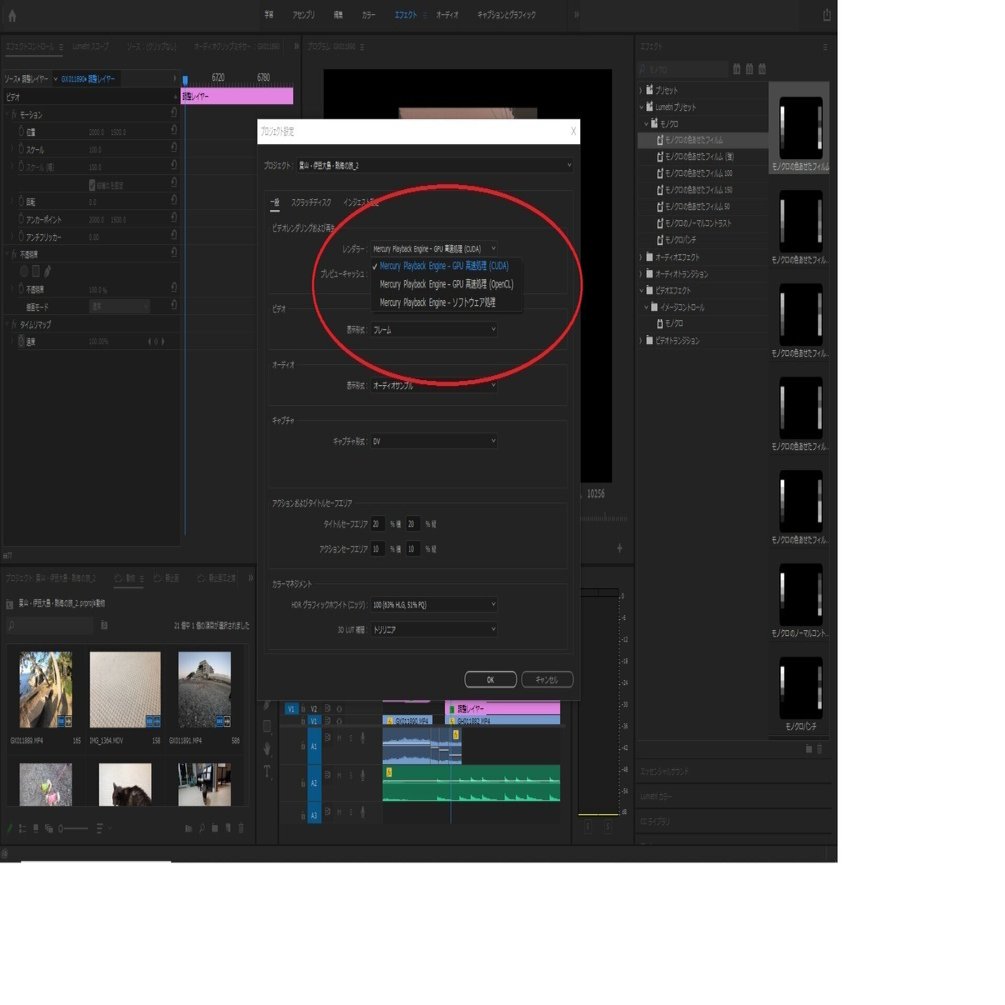The width and height of the screenshot is (1005, 1005).
Task: Open the レンダラー dropdown in project settings
Action: (433, 246)
